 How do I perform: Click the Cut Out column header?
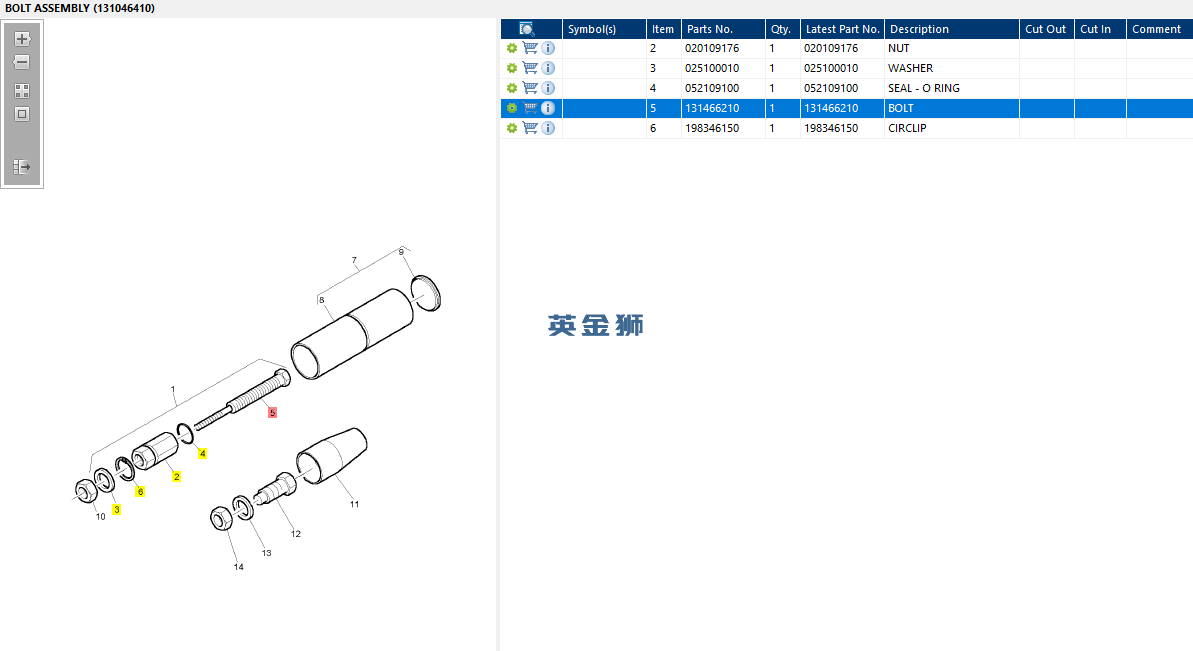[1047, 29]
